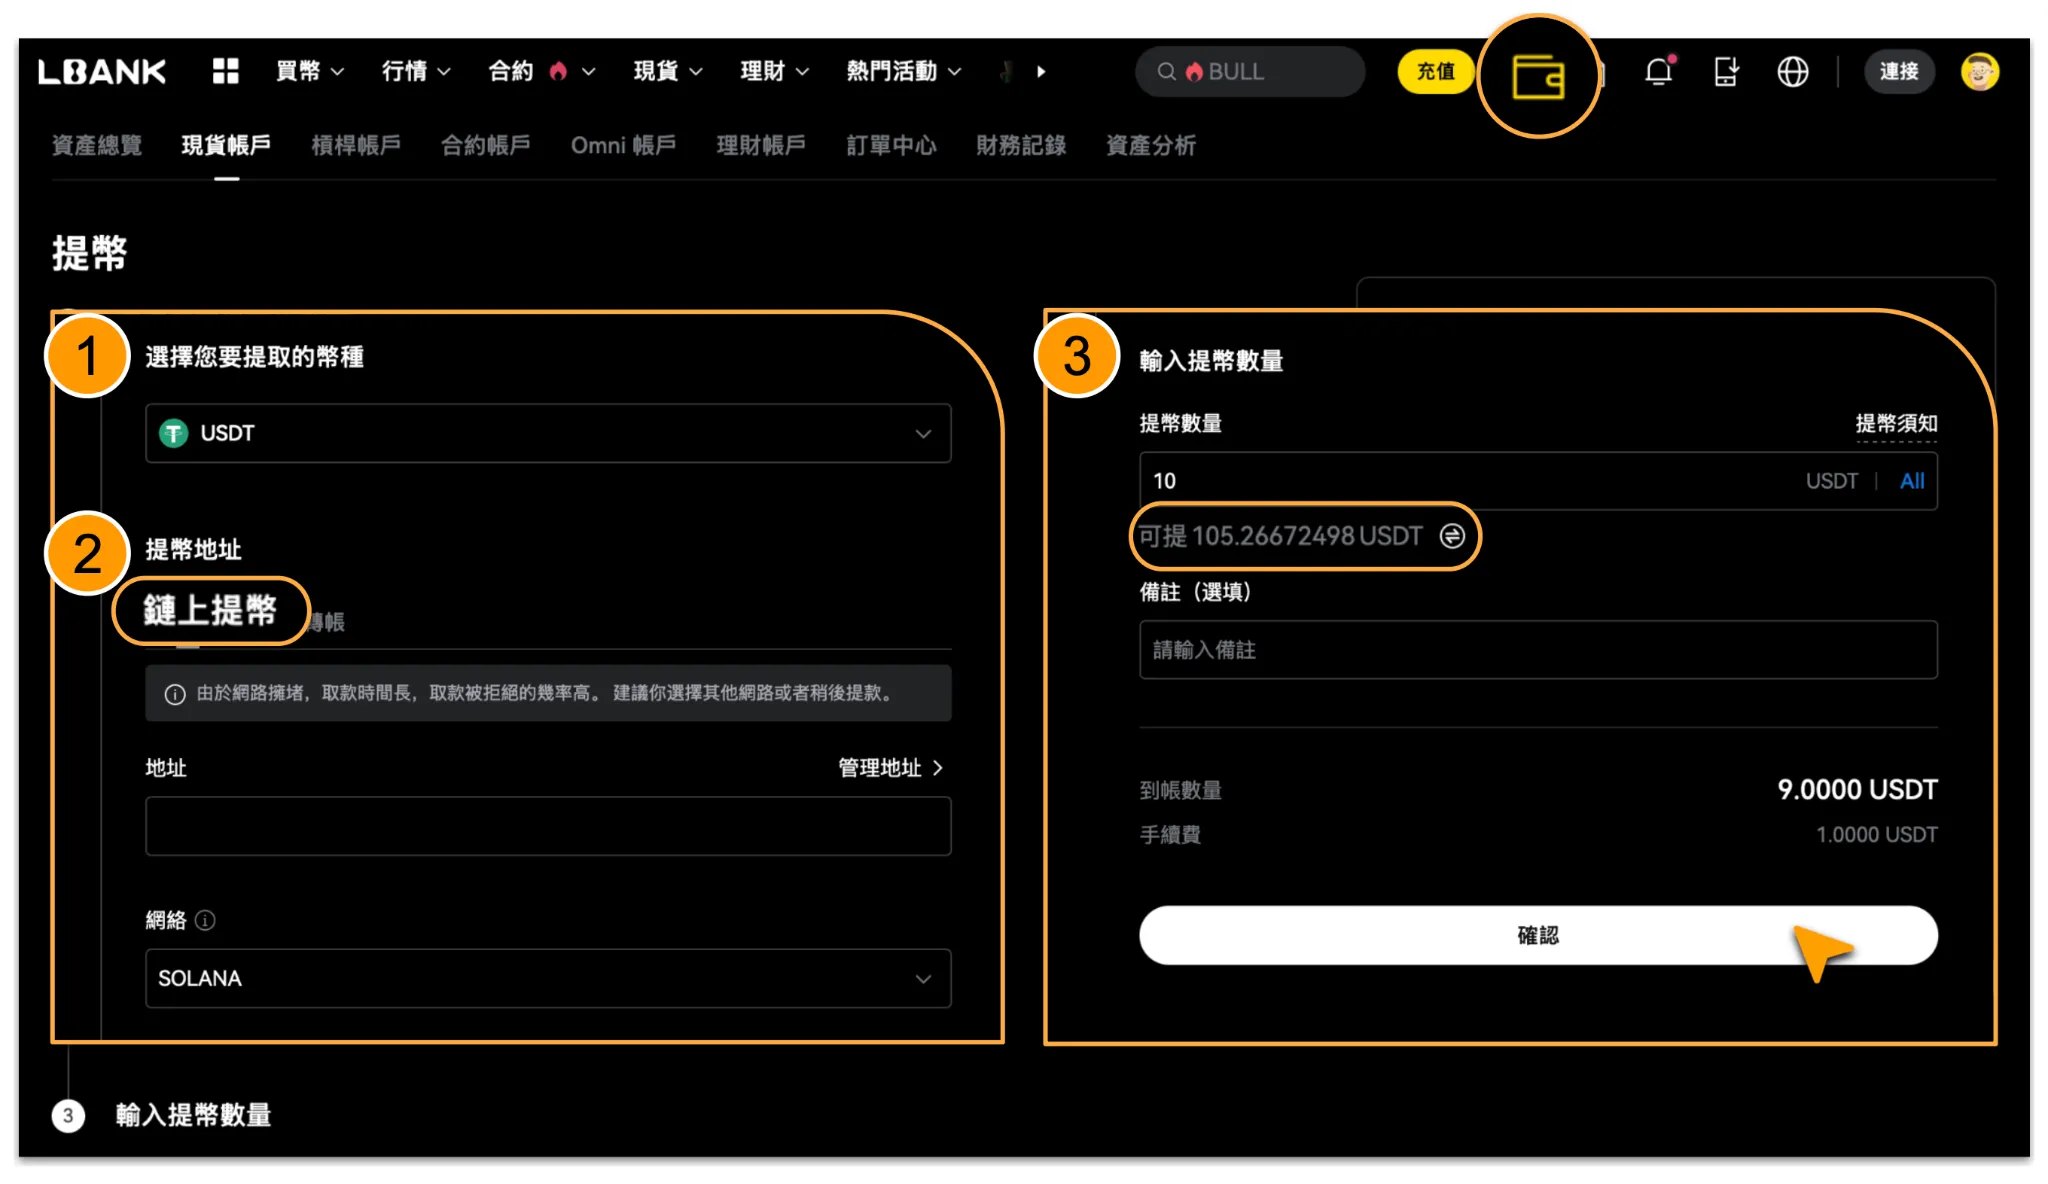
Task: Click the swap icon beside available balance
Action: point(1452,537)
